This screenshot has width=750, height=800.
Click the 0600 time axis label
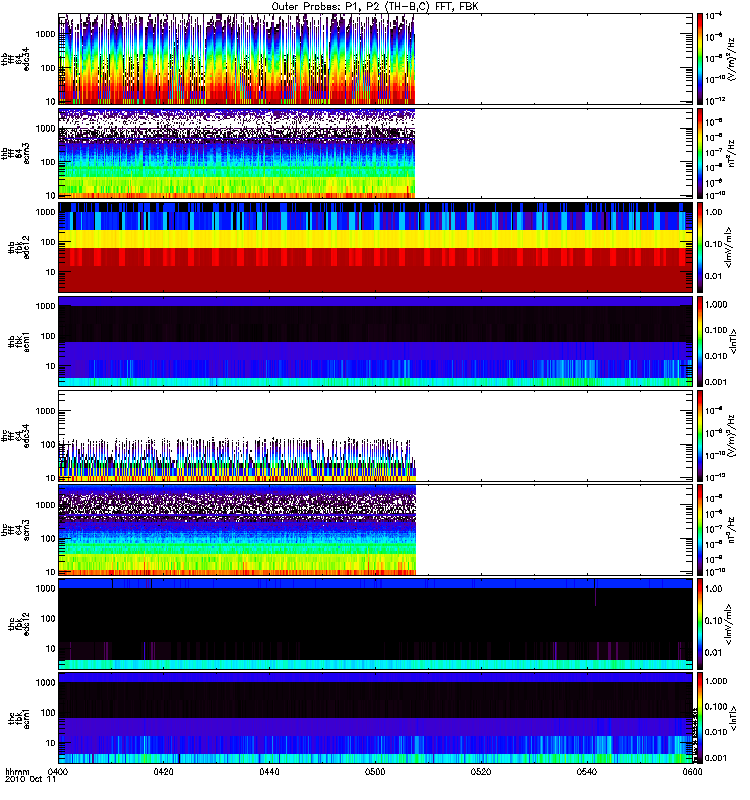click(x=692, y=771)
